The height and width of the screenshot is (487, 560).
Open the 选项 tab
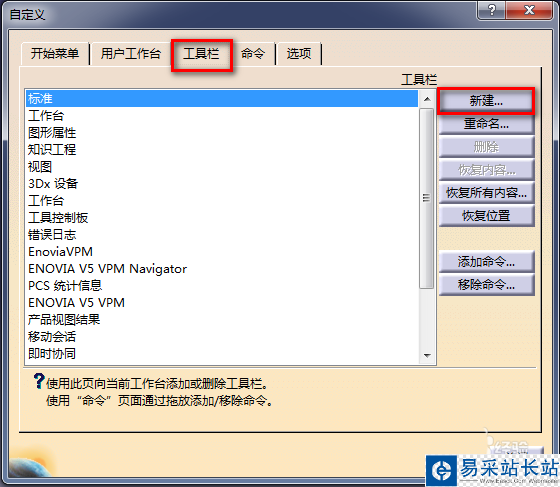coord(299,54)
